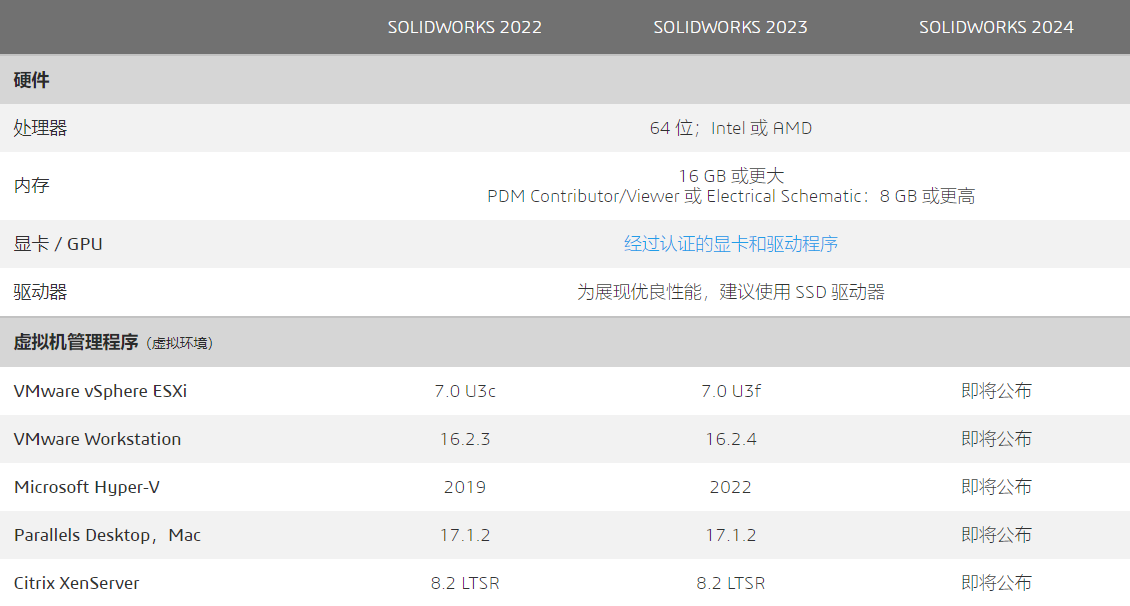Click the SSD drive recommendation text
Image resolution: width=1130 pixels, height=606 pixels.
(x=731, y=292)
